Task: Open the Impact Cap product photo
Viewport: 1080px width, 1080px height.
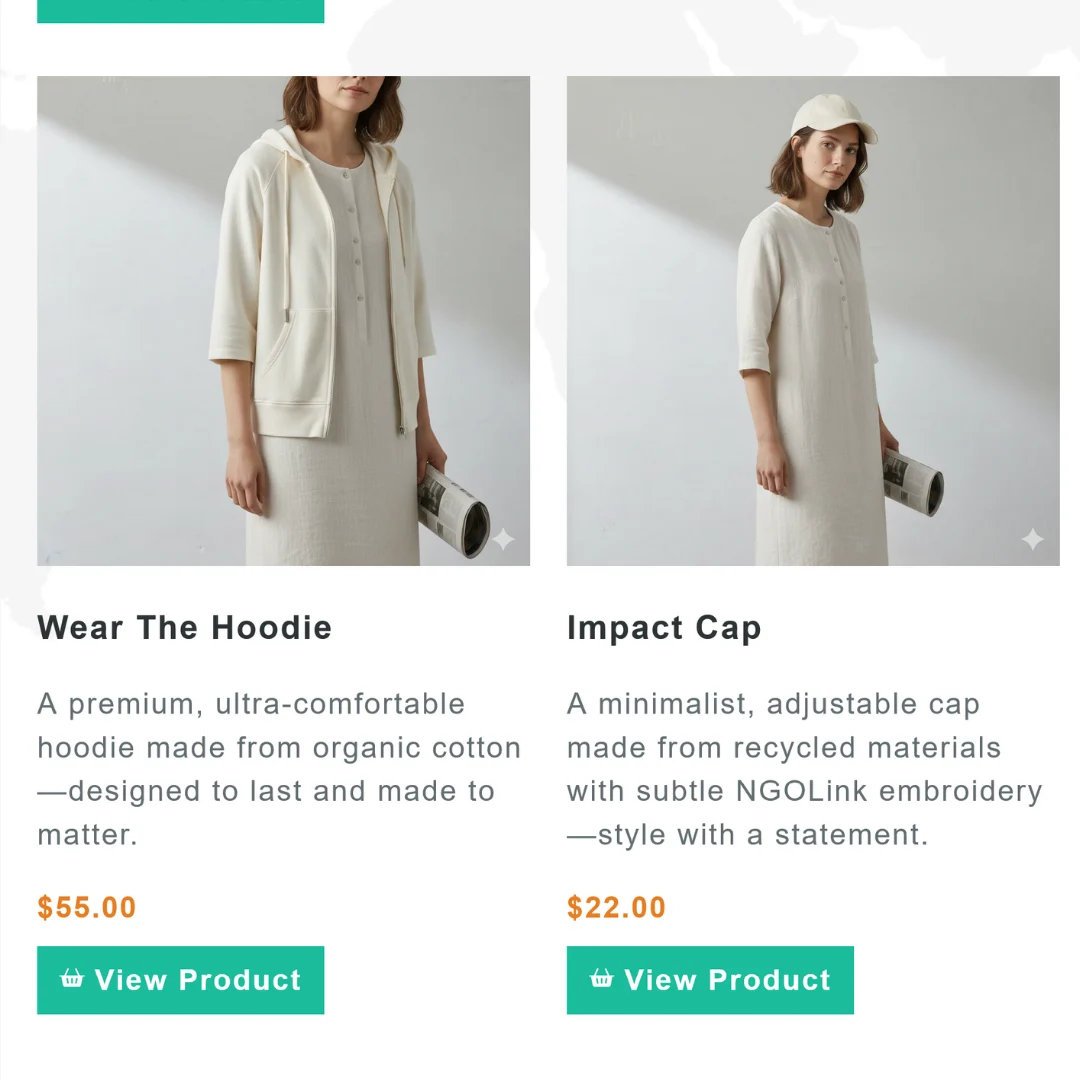Action: tap(813, 320)
